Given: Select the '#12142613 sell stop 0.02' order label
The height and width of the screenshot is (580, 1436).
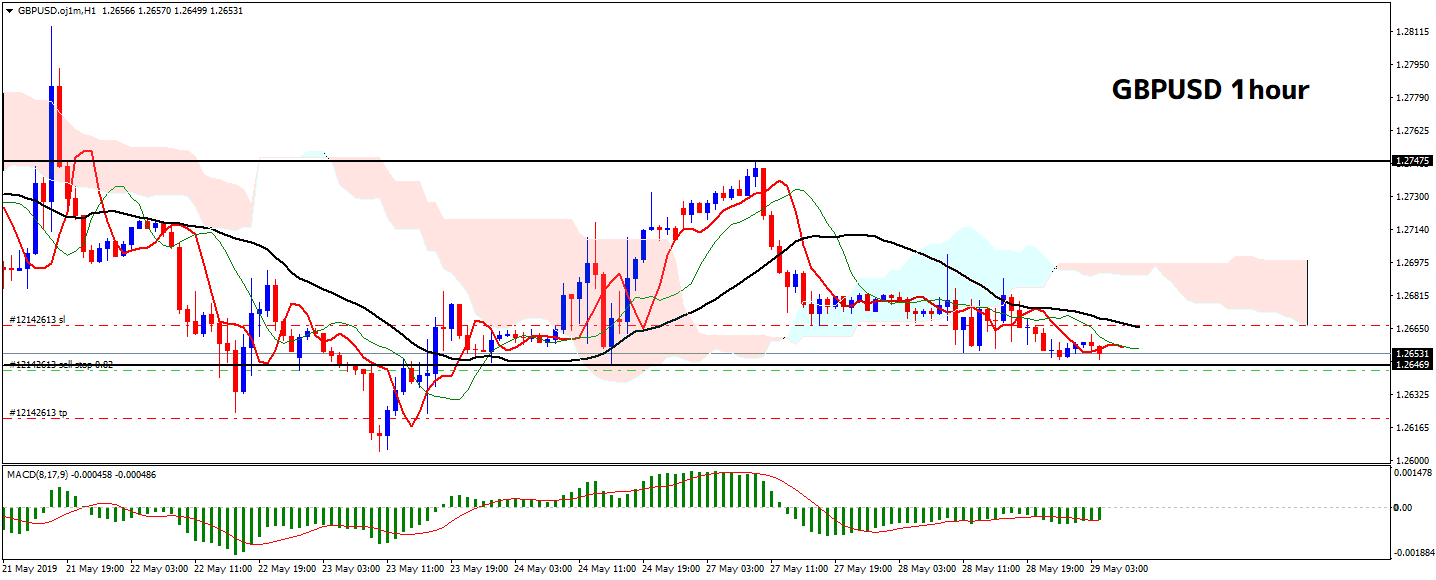Looking at the screenshot, I should [61, 365].
